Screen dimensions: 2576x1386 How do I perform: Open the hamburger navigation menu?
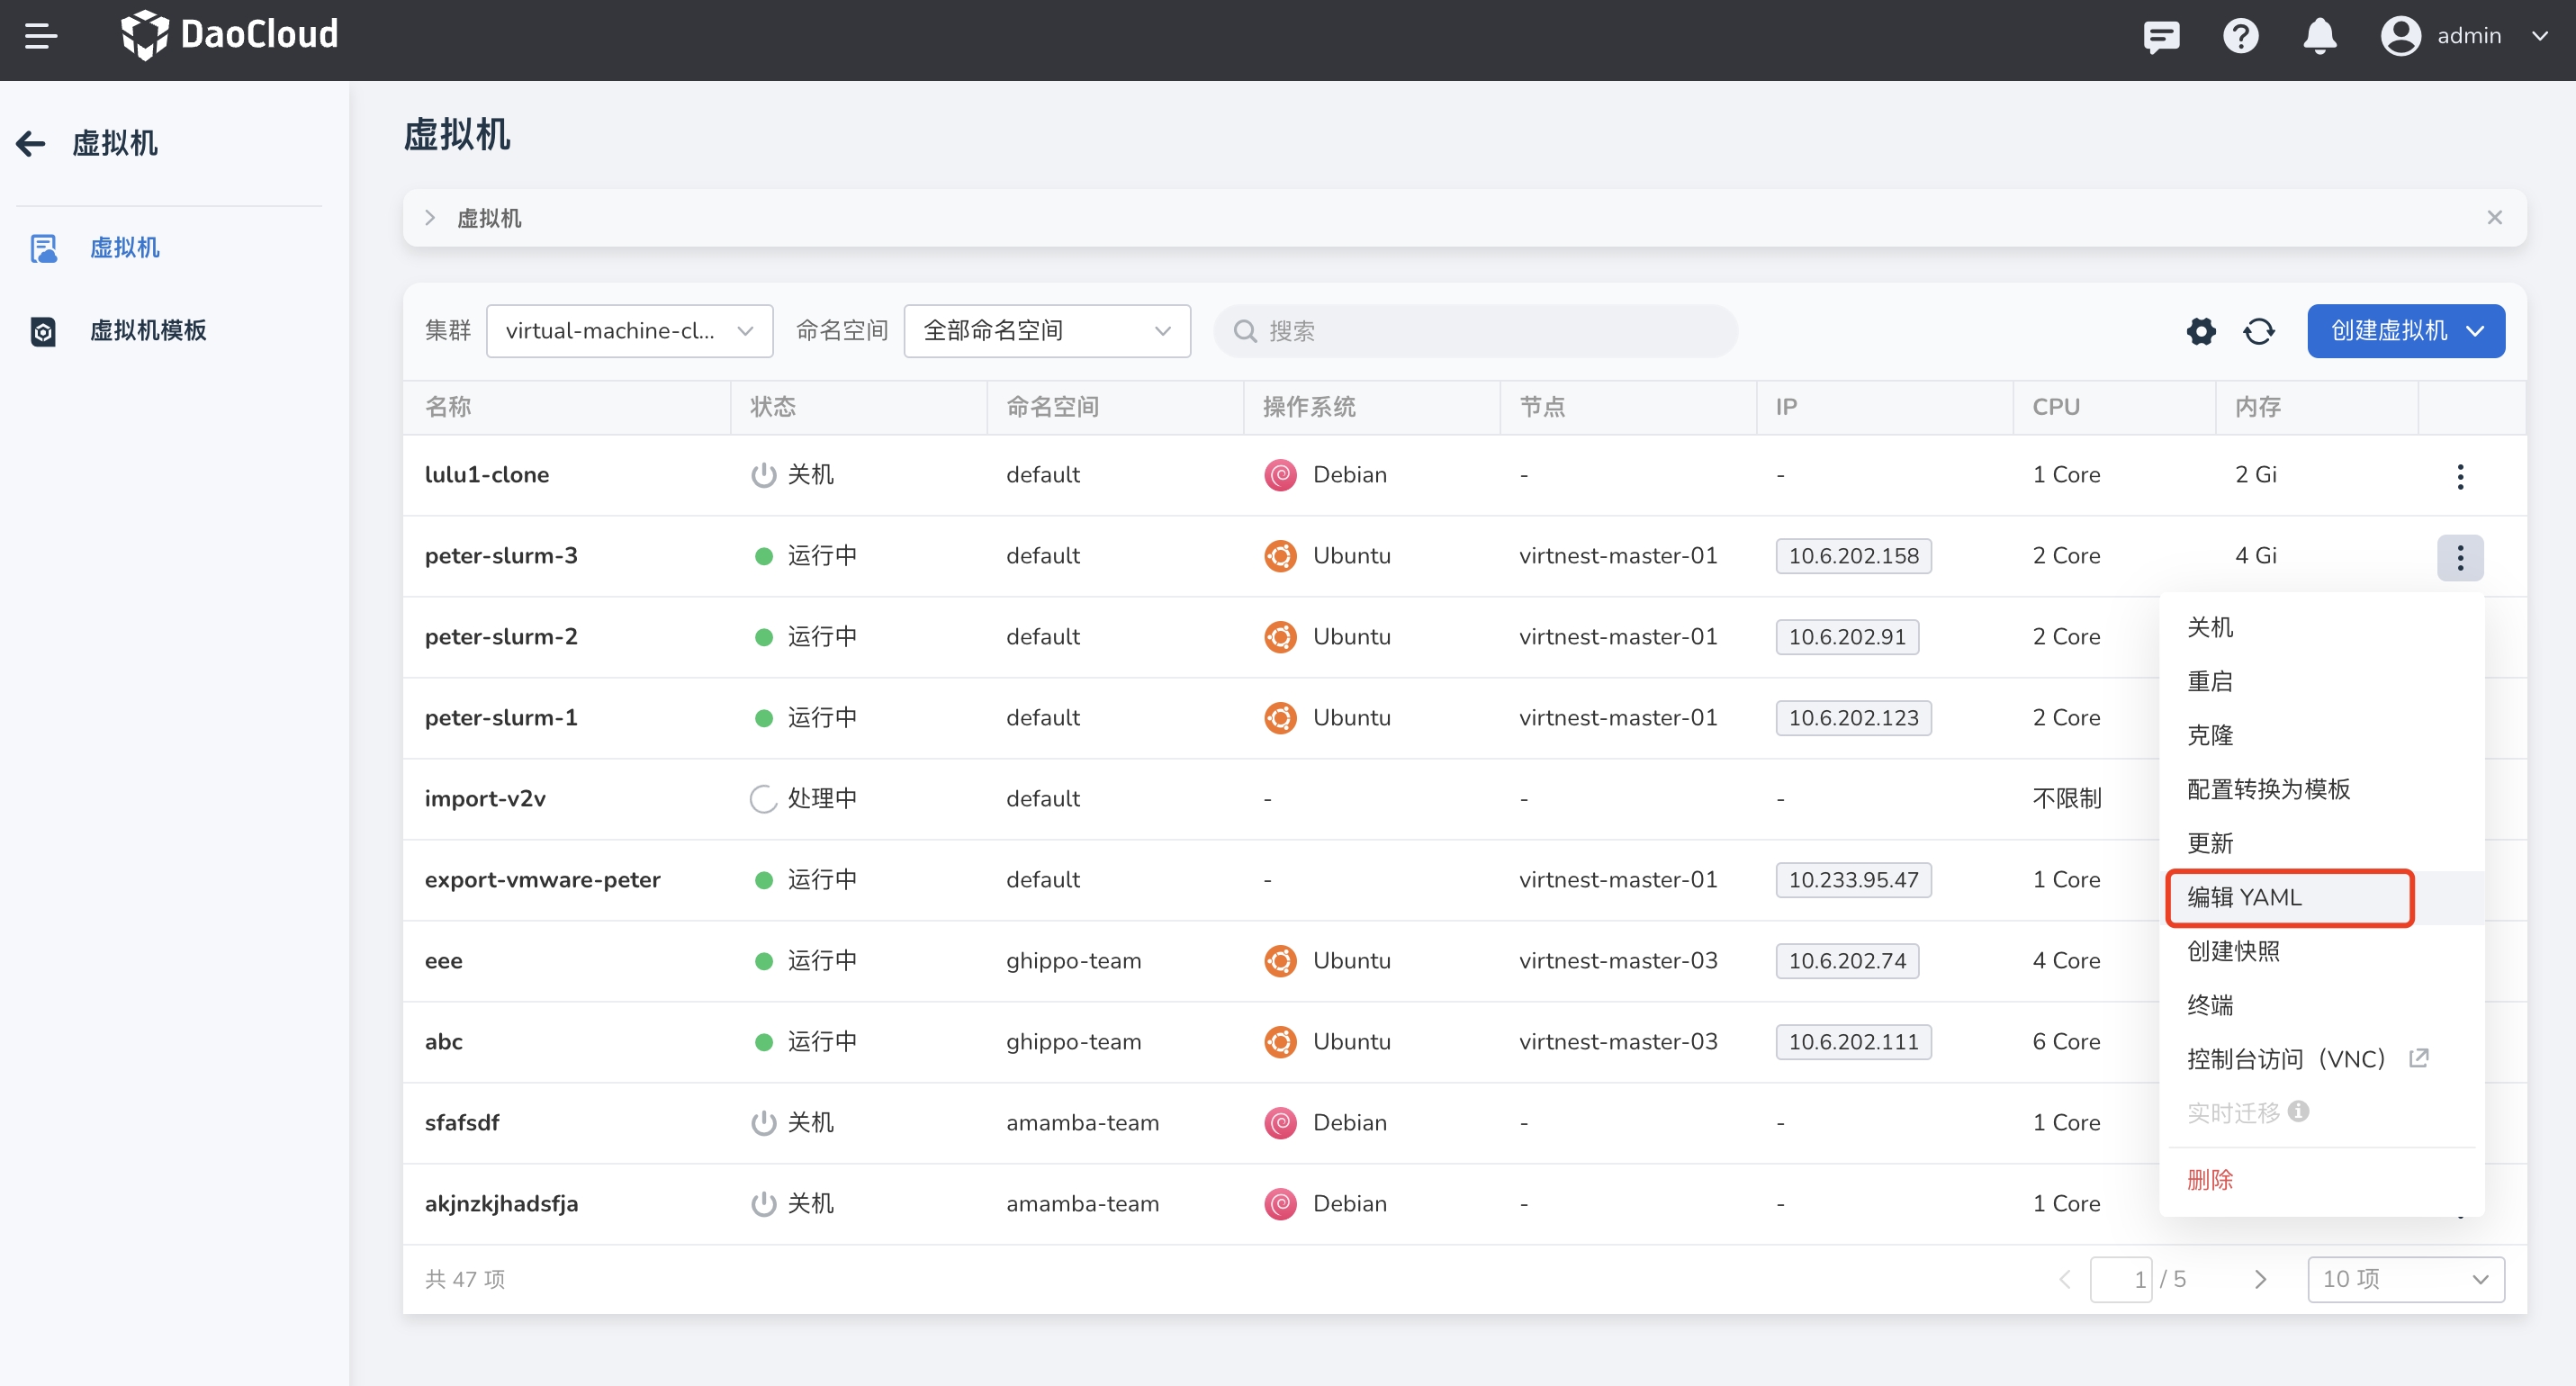click(41, 36)
